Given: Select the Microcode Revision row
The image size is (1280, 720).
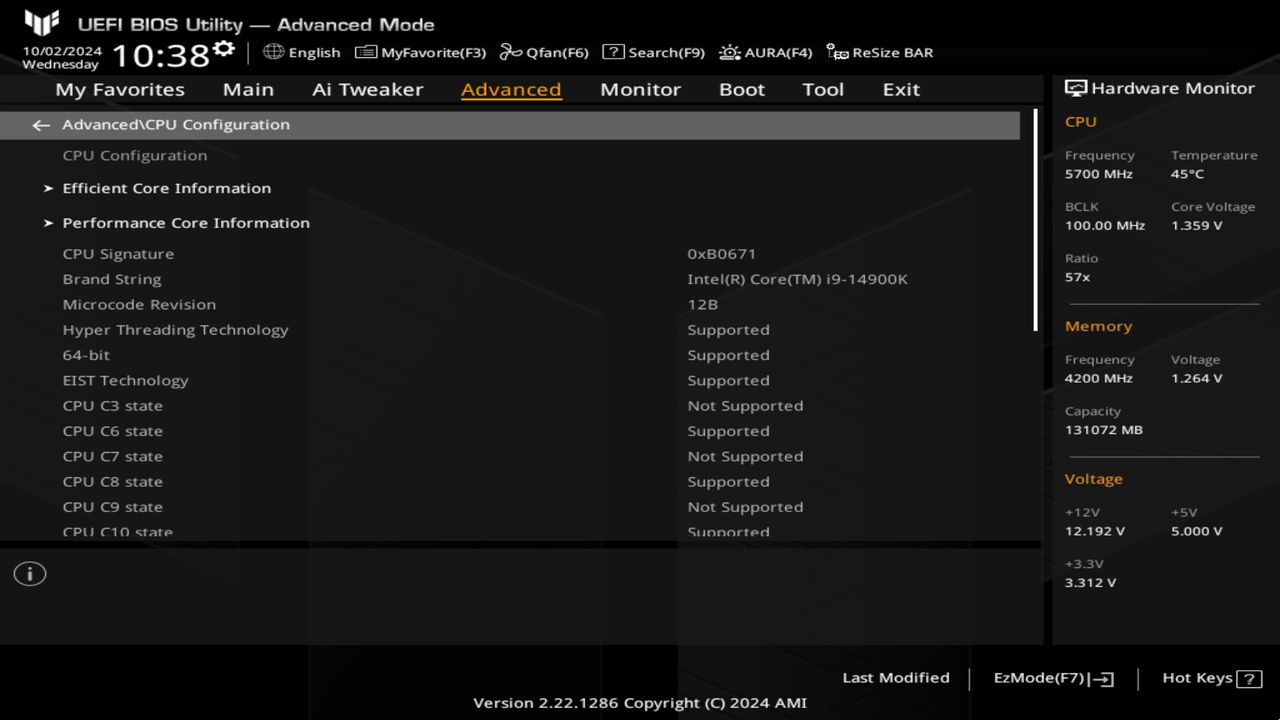Looking at the screenshot, I should point(510,304).
